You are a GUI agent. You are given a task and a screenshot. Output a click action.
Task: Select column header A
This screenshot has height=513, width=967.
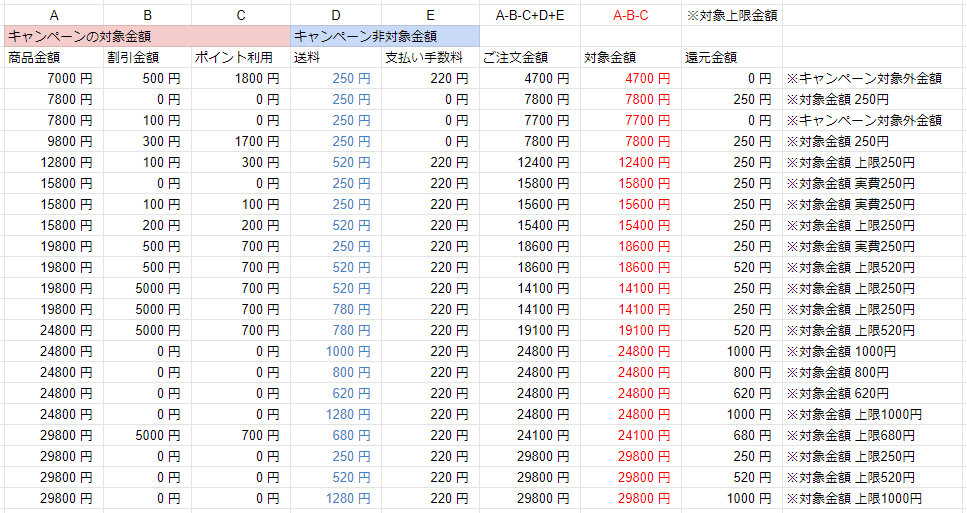(54, 15)
